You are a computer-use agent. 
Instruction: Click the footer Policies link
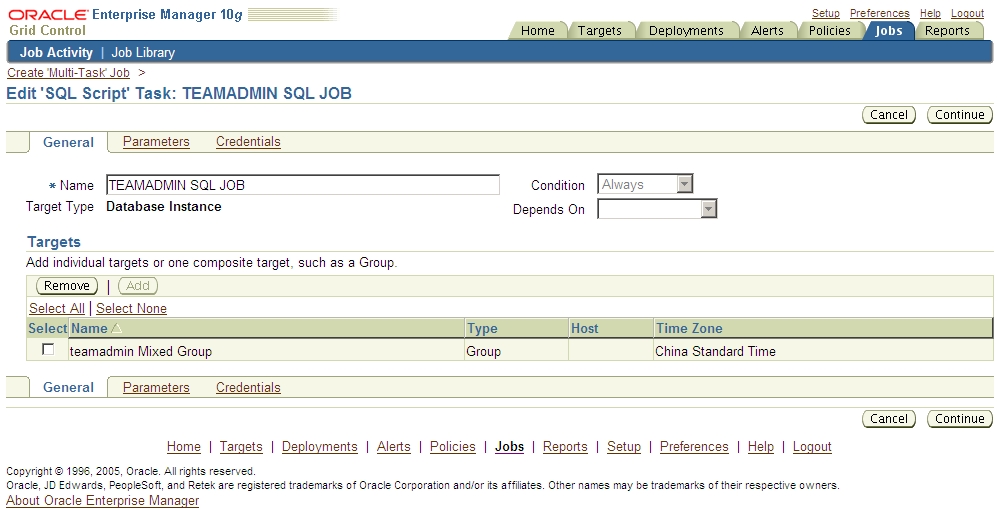453,447
